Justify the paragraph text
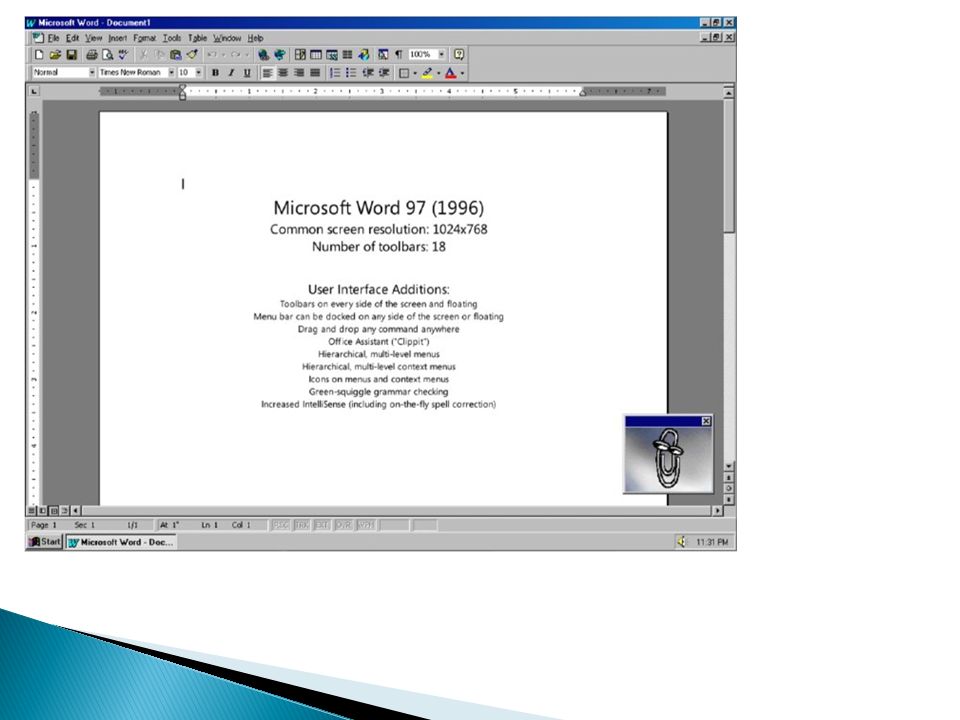This screenshot has width=960, height=720. [315, 73]
